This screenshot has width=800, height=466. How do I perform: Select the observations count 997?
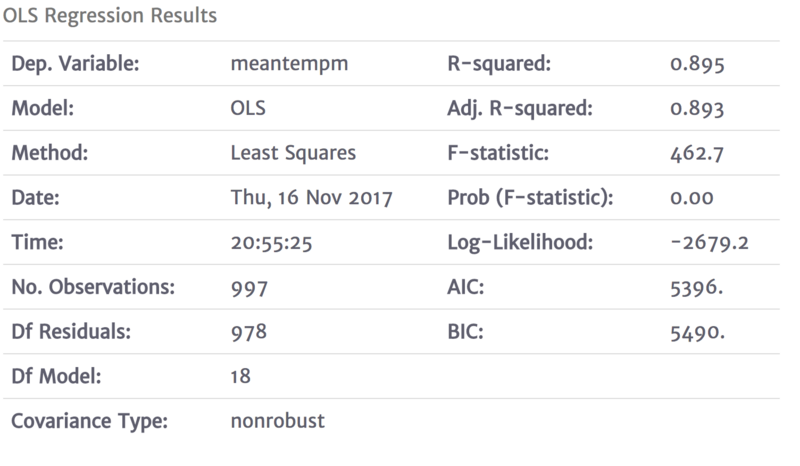(249, 288)
